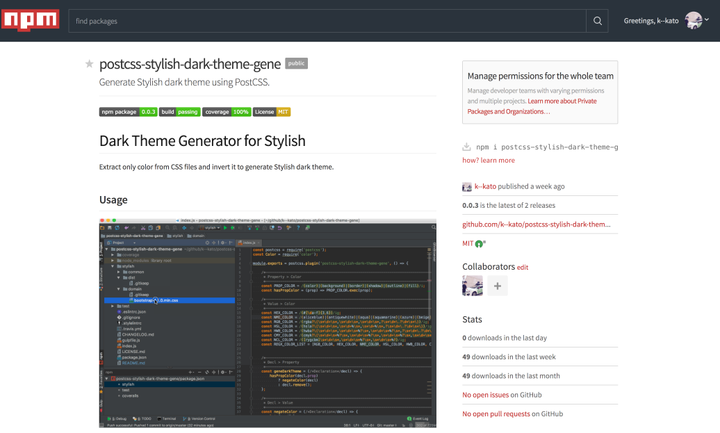Click the License MIT badge
720x433 pixels.
[x=272, y=112]
